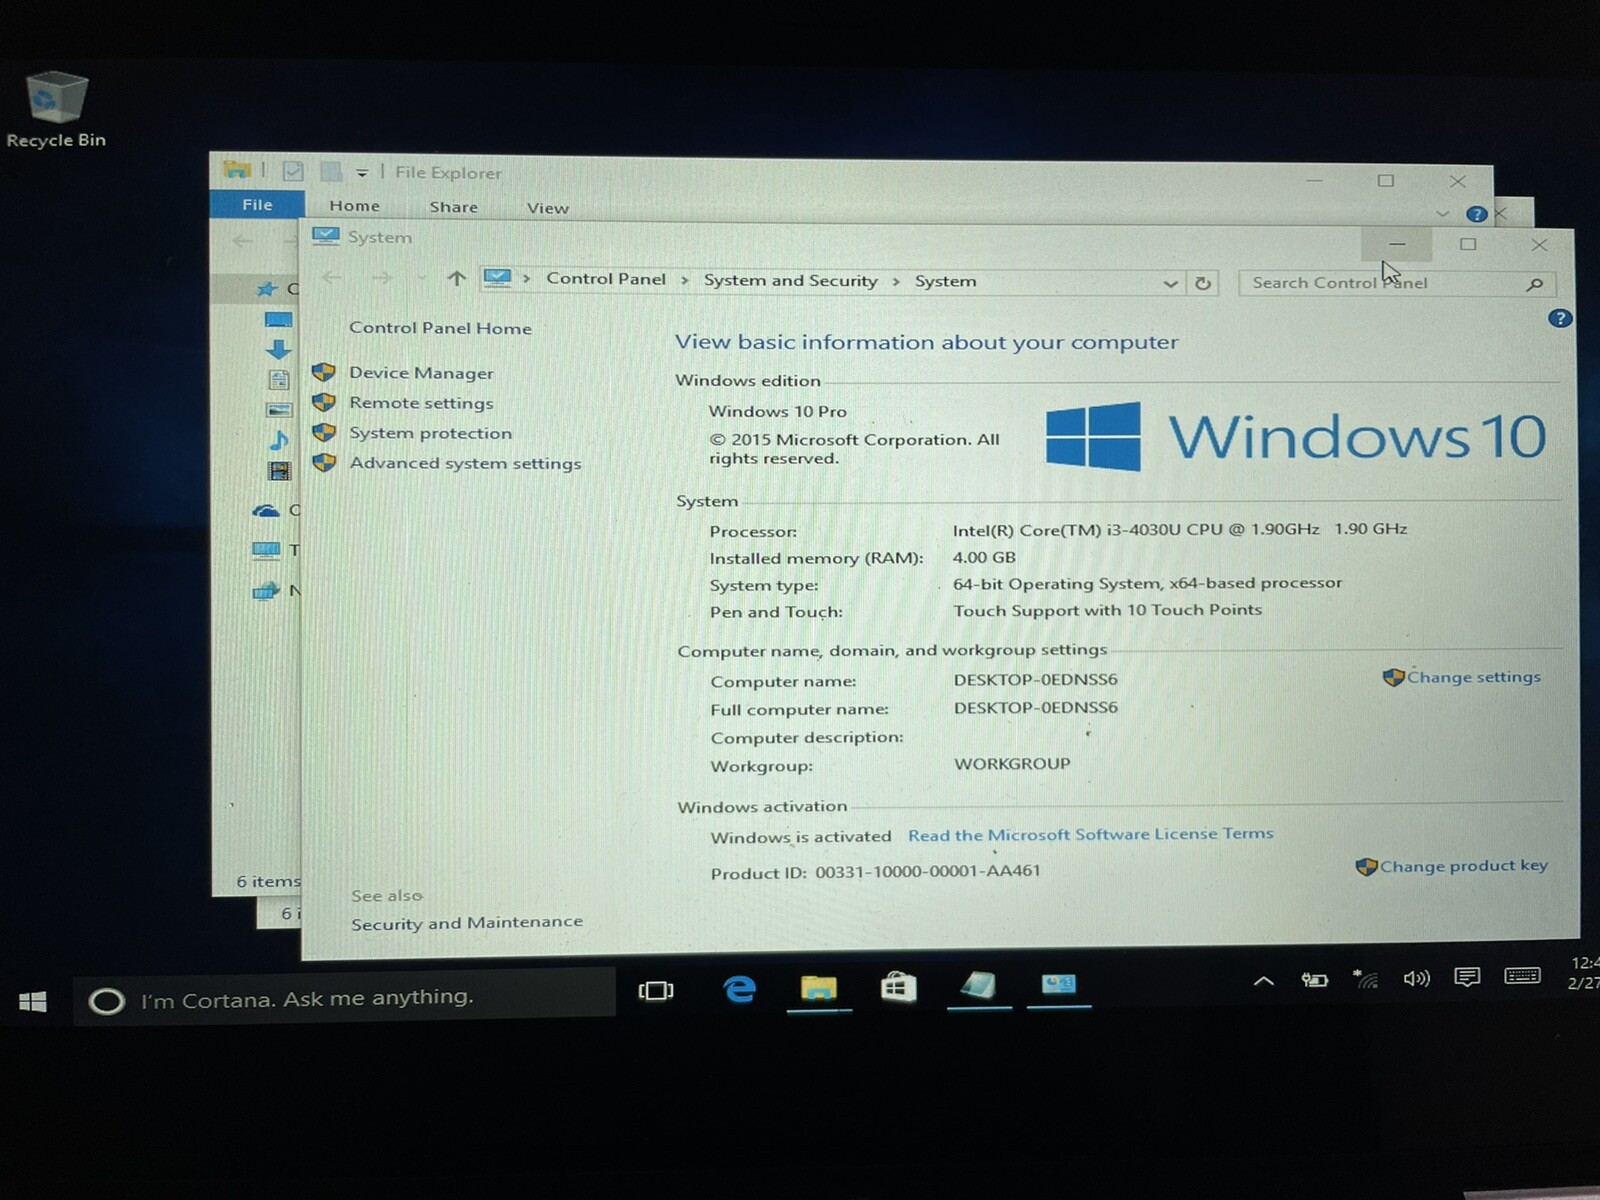Open the Wi-Fi network tray icon
This screenshot has width=1600, height=1200.
tap(1365, 979)
